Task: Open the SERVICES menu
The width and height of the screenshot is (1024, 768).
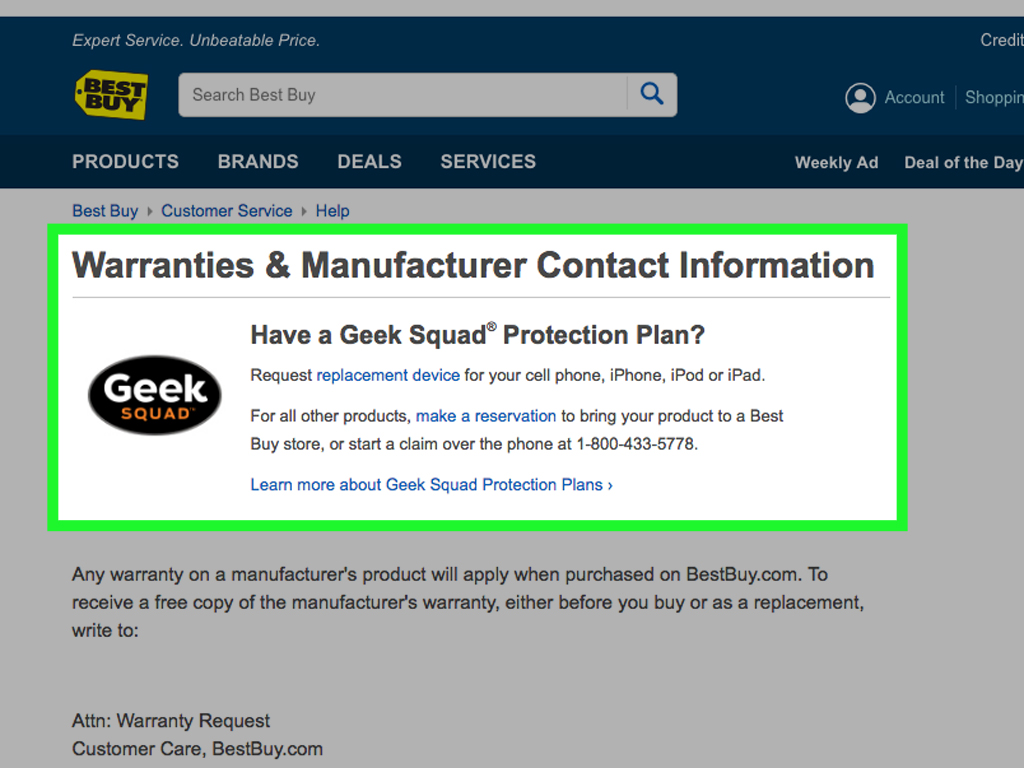Action: [488, 161]
